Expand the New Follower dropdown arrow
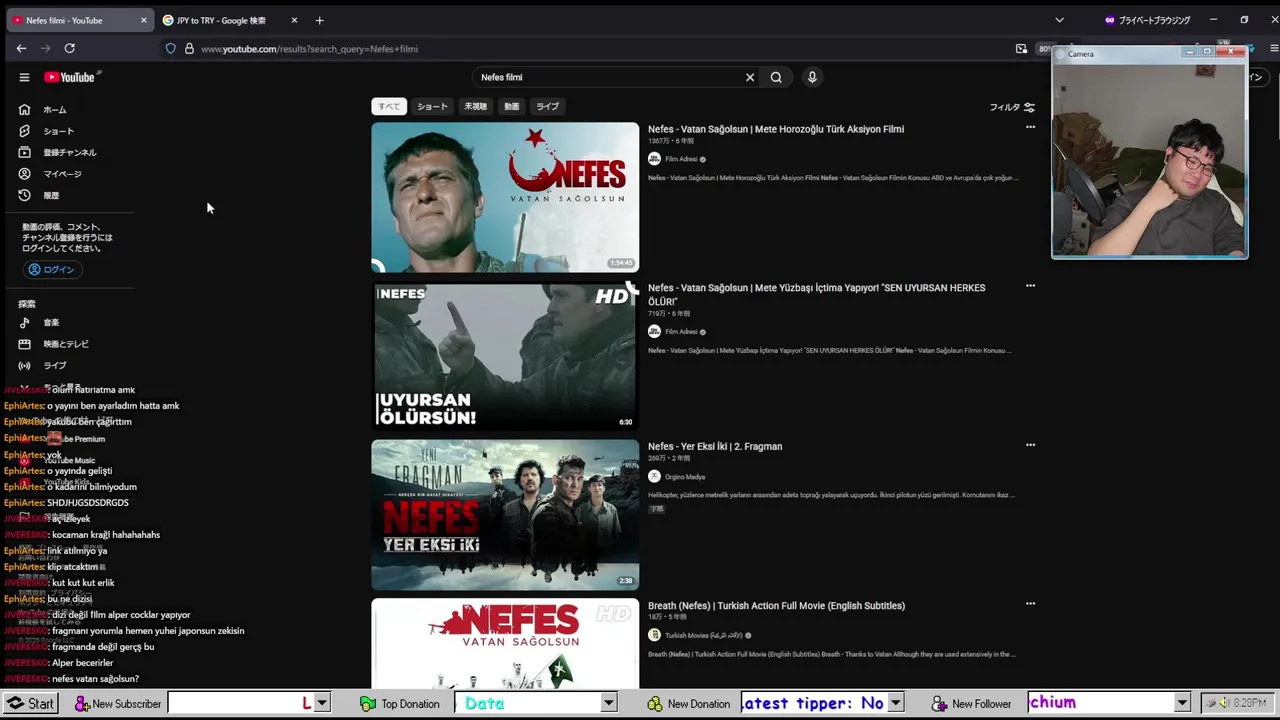1280x720 pixels. (1182, 703)
